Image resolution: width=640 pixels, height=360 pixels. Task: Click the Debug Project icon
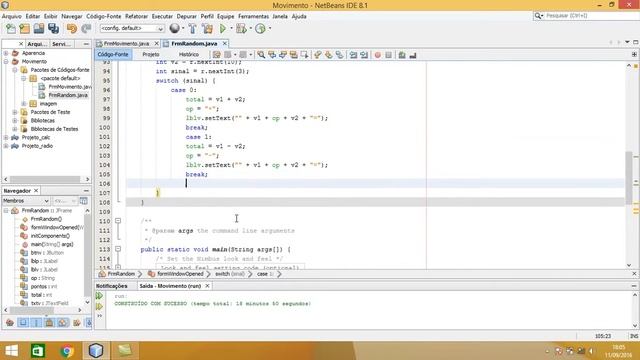click(x=241, y=29)
